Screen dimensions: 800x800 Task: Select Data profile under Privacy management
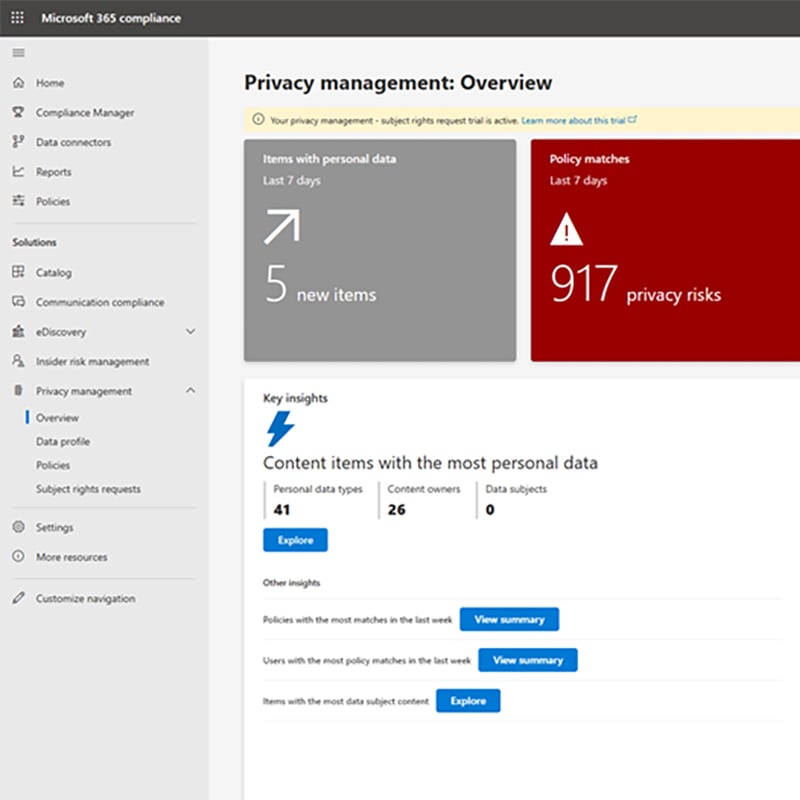coord(63,441)
